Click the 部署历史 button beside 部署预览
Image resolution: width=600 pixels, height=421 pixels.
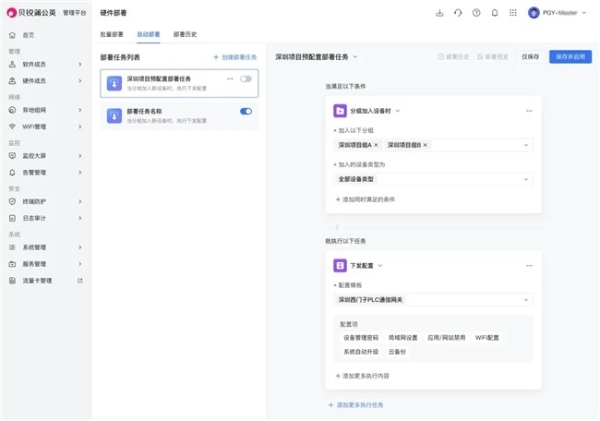coord(453,57)
